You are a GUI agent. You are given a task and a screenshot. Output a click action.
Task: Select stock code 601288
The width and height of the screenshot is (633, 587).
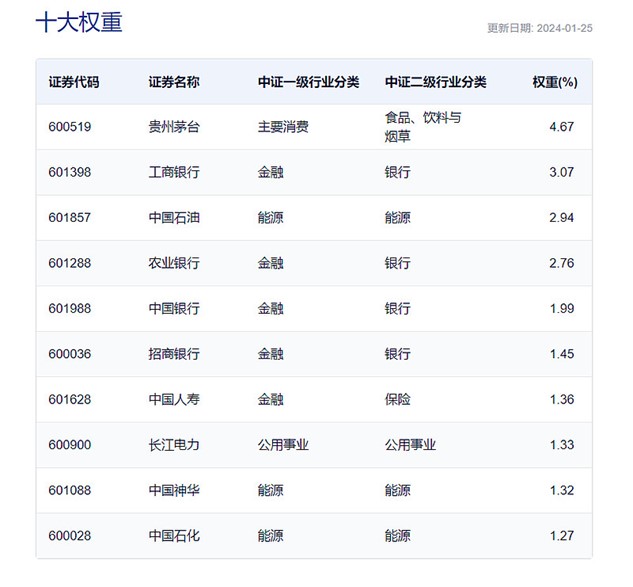[70, 263]
